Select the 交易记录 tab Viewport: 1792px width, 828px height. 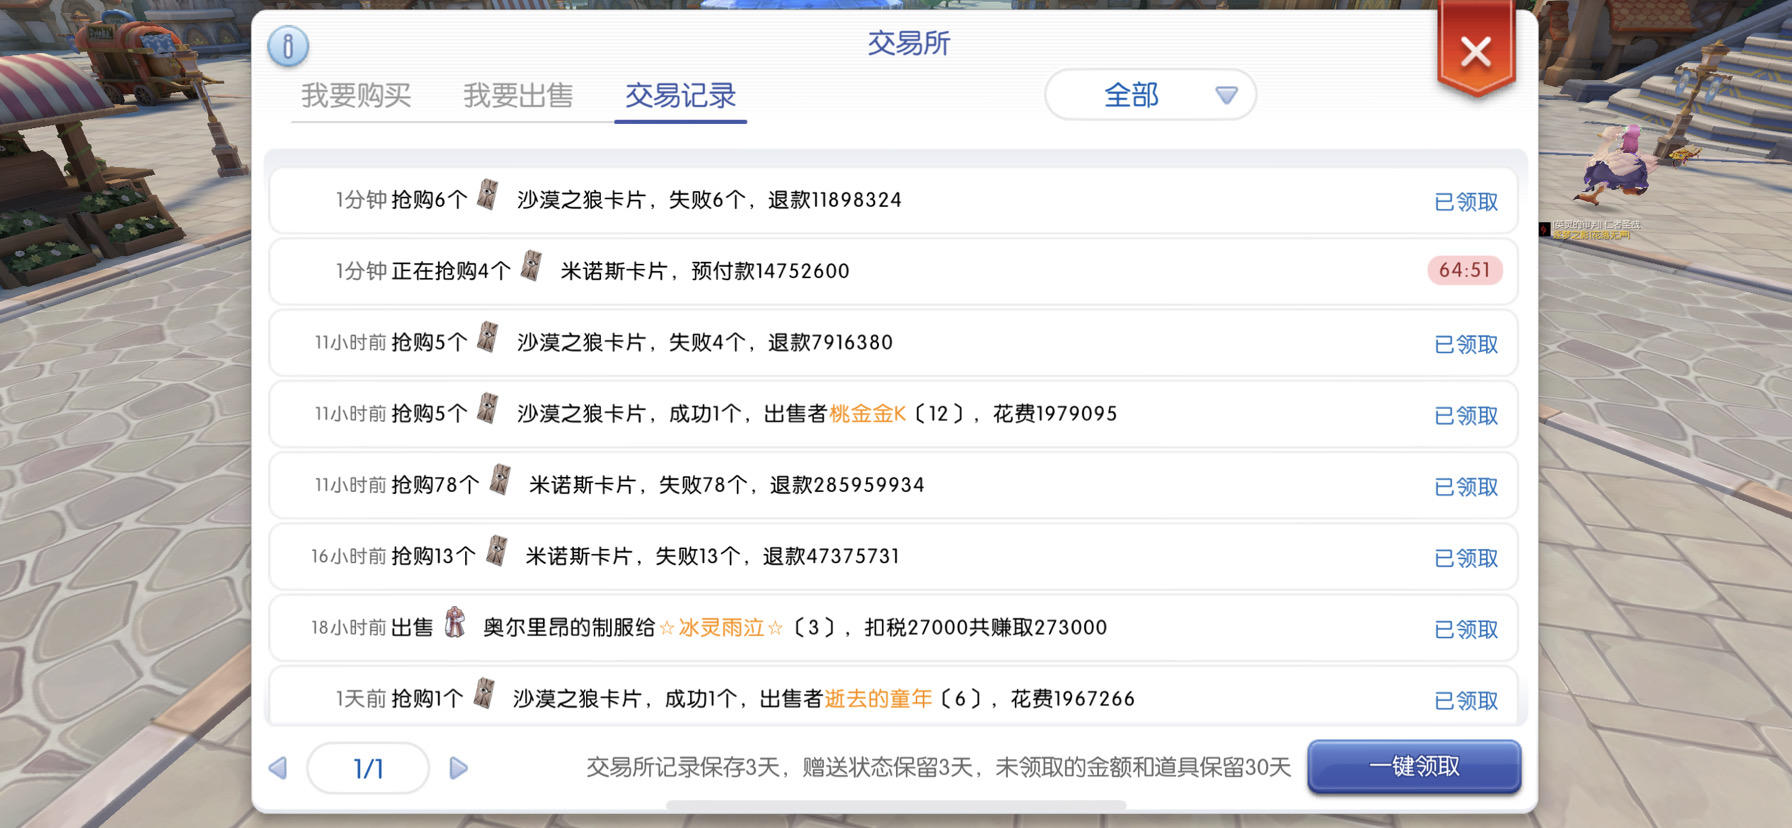[x=680, y=95]
